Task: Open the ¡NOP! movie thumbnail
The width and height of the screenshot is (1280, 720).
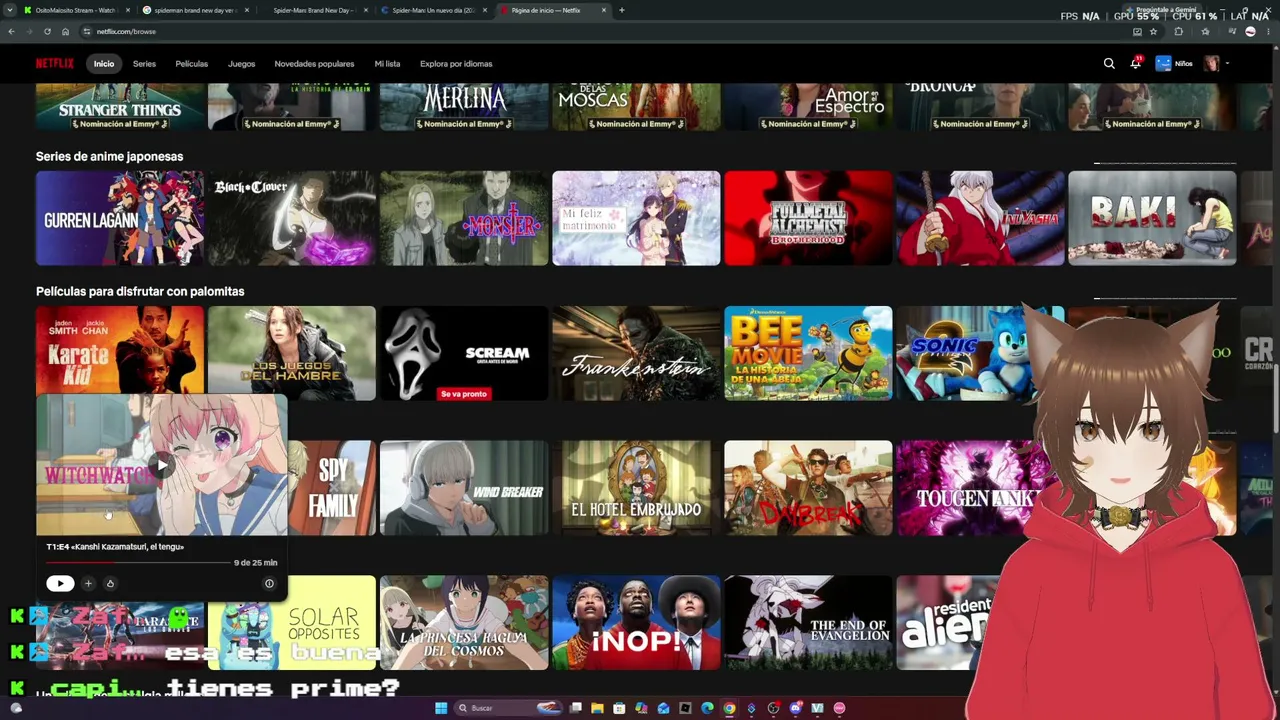Action: pos(636,623)
